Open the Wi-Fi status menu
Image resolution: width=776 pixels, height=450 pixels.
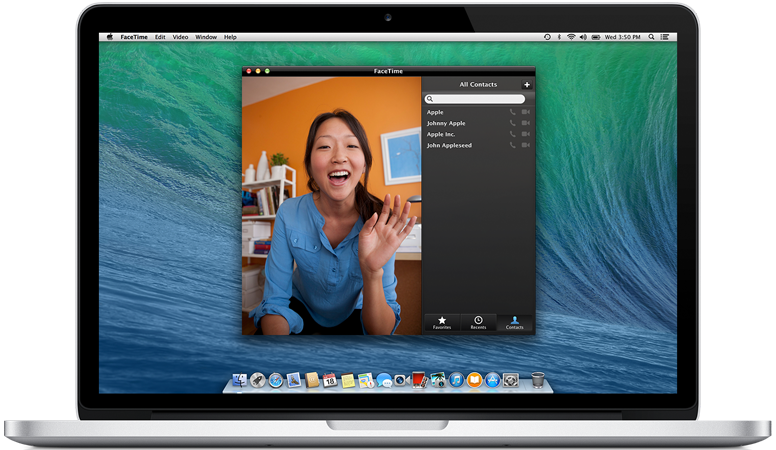coord(571,37)
